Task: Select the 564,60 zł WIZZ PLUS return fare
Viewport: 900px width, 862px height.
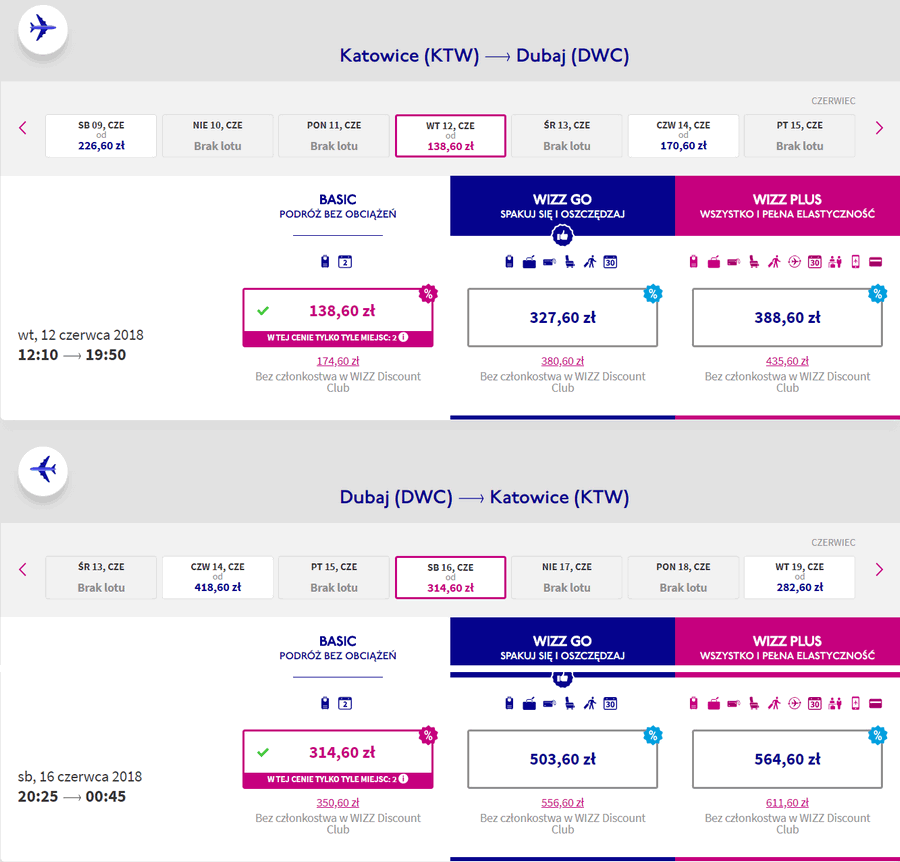Action: point(787,759)
